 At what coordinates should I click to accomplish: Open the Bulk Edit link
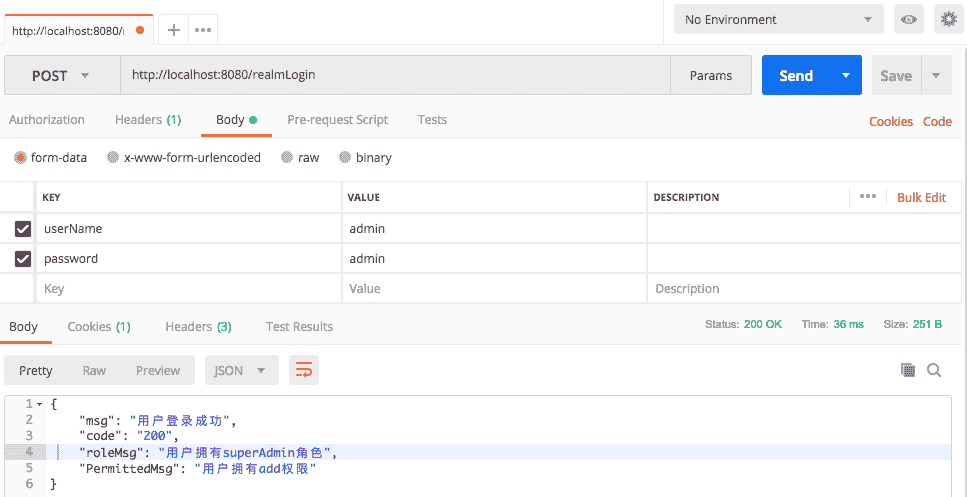921,197
